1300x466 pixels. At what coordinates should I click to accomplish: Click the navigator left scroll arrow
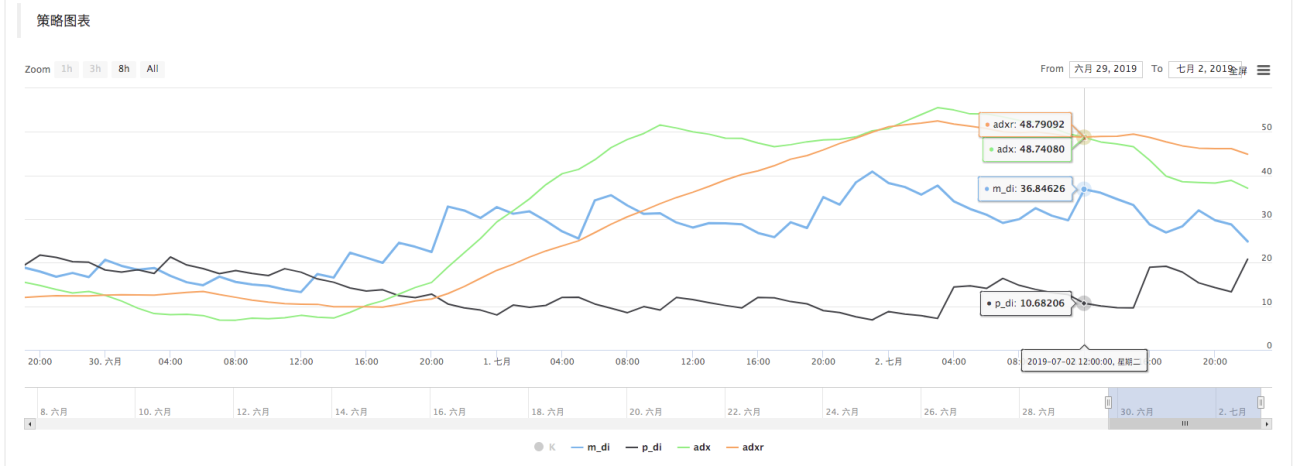[30, 424]
